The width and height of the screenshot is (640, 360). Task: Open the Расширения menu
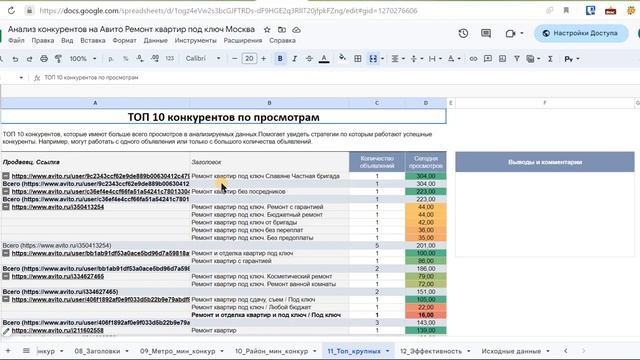243,40
